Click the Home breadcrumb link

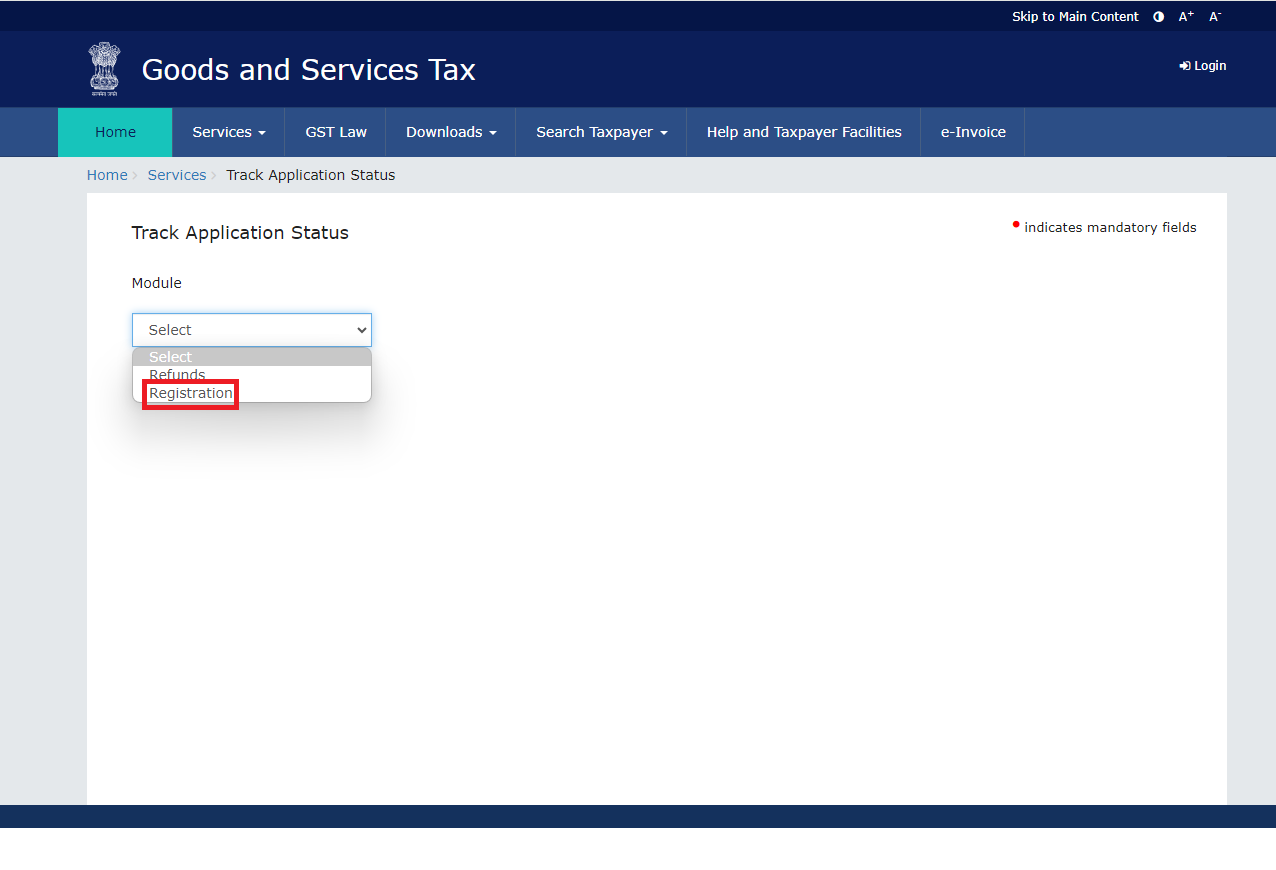107,174
